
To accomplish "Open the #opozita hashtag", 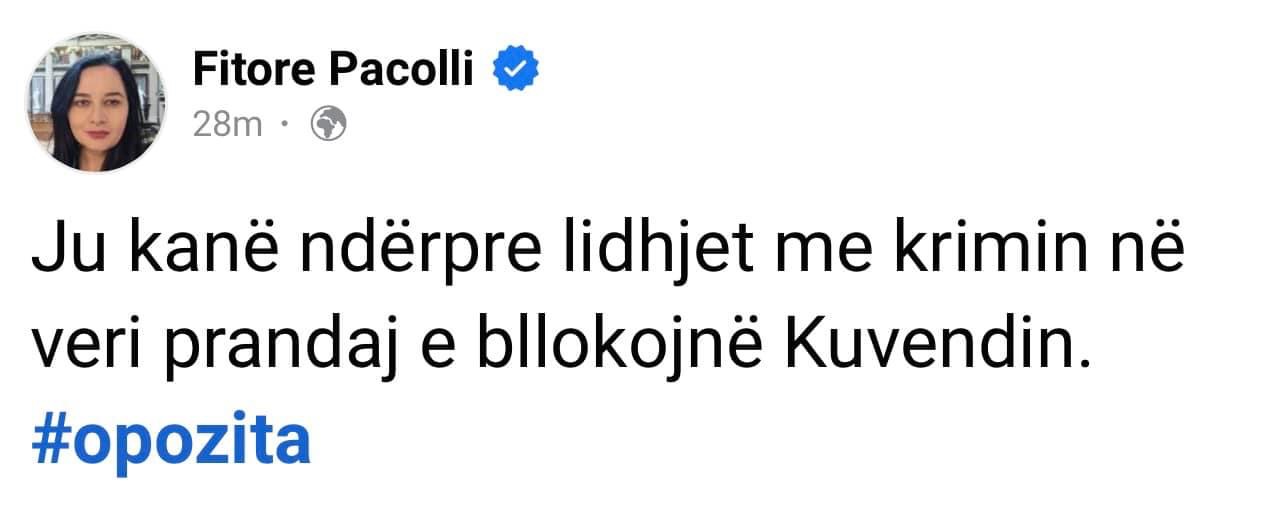I will tap(171, 440).
